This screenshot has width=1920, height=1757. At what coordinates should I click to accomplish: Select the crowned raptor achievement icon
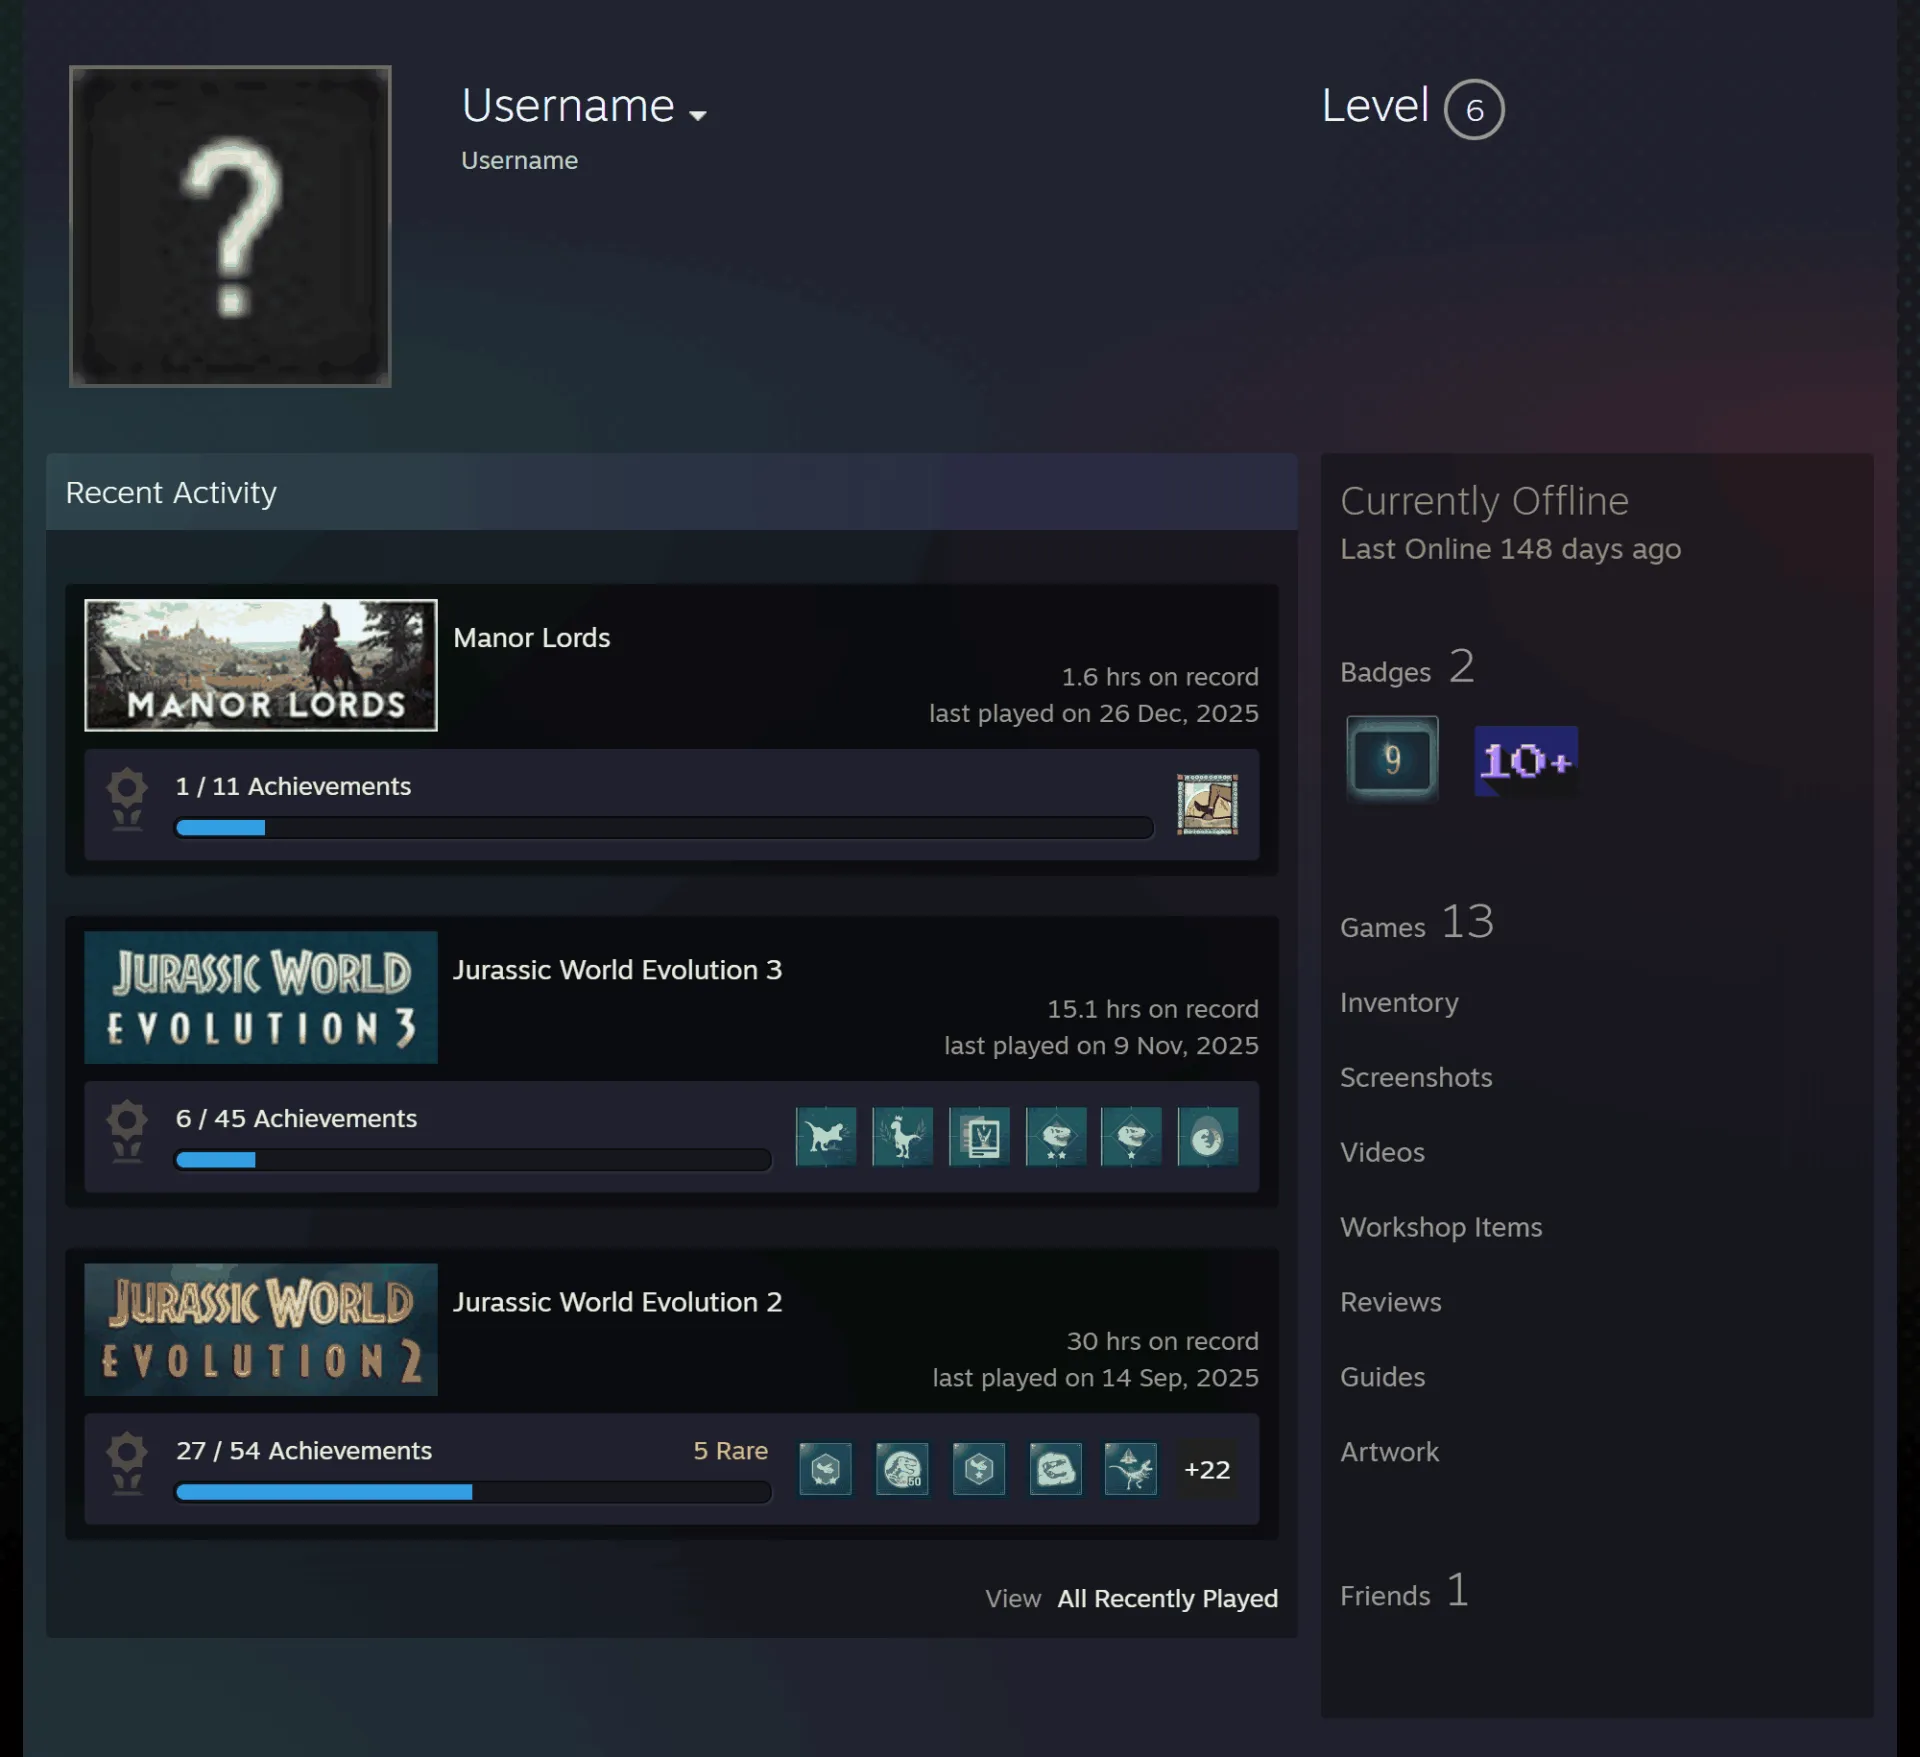tap(902, 1136)
